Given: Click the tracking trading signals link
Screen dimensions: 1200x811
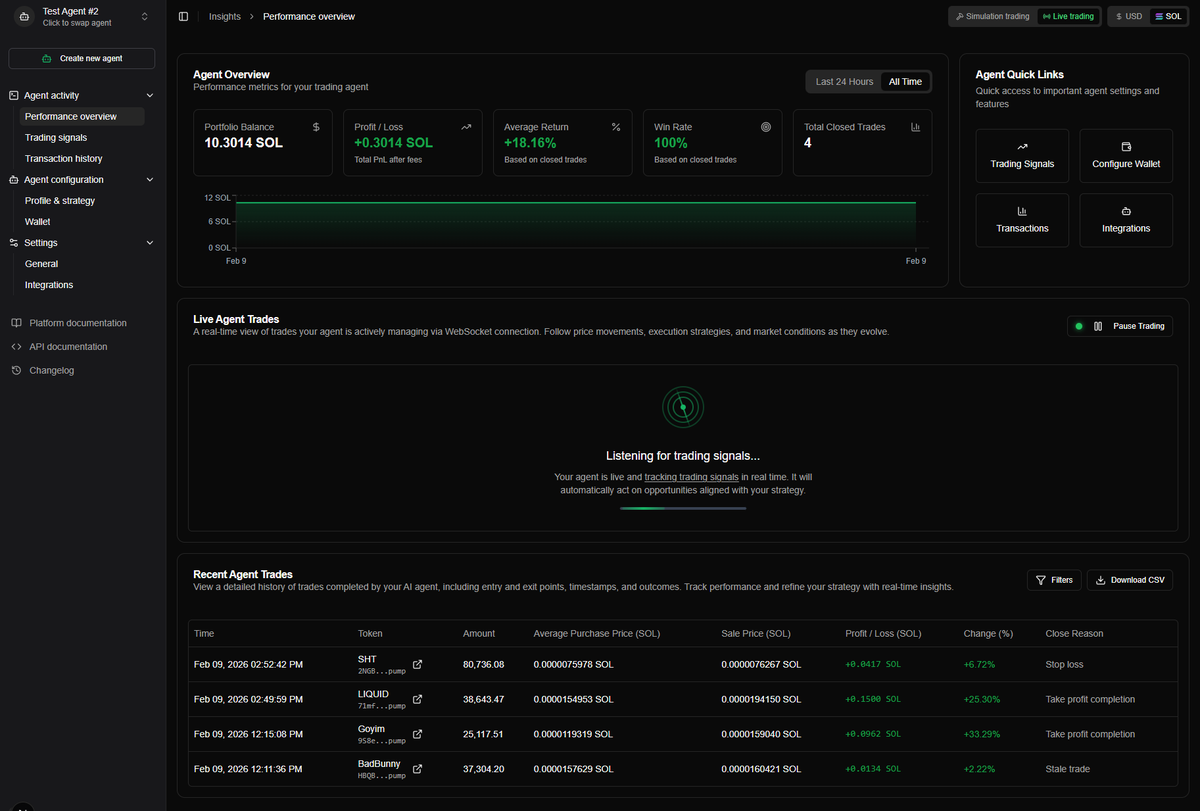Looking at the screenshot, I should click(x=691, y=477).
